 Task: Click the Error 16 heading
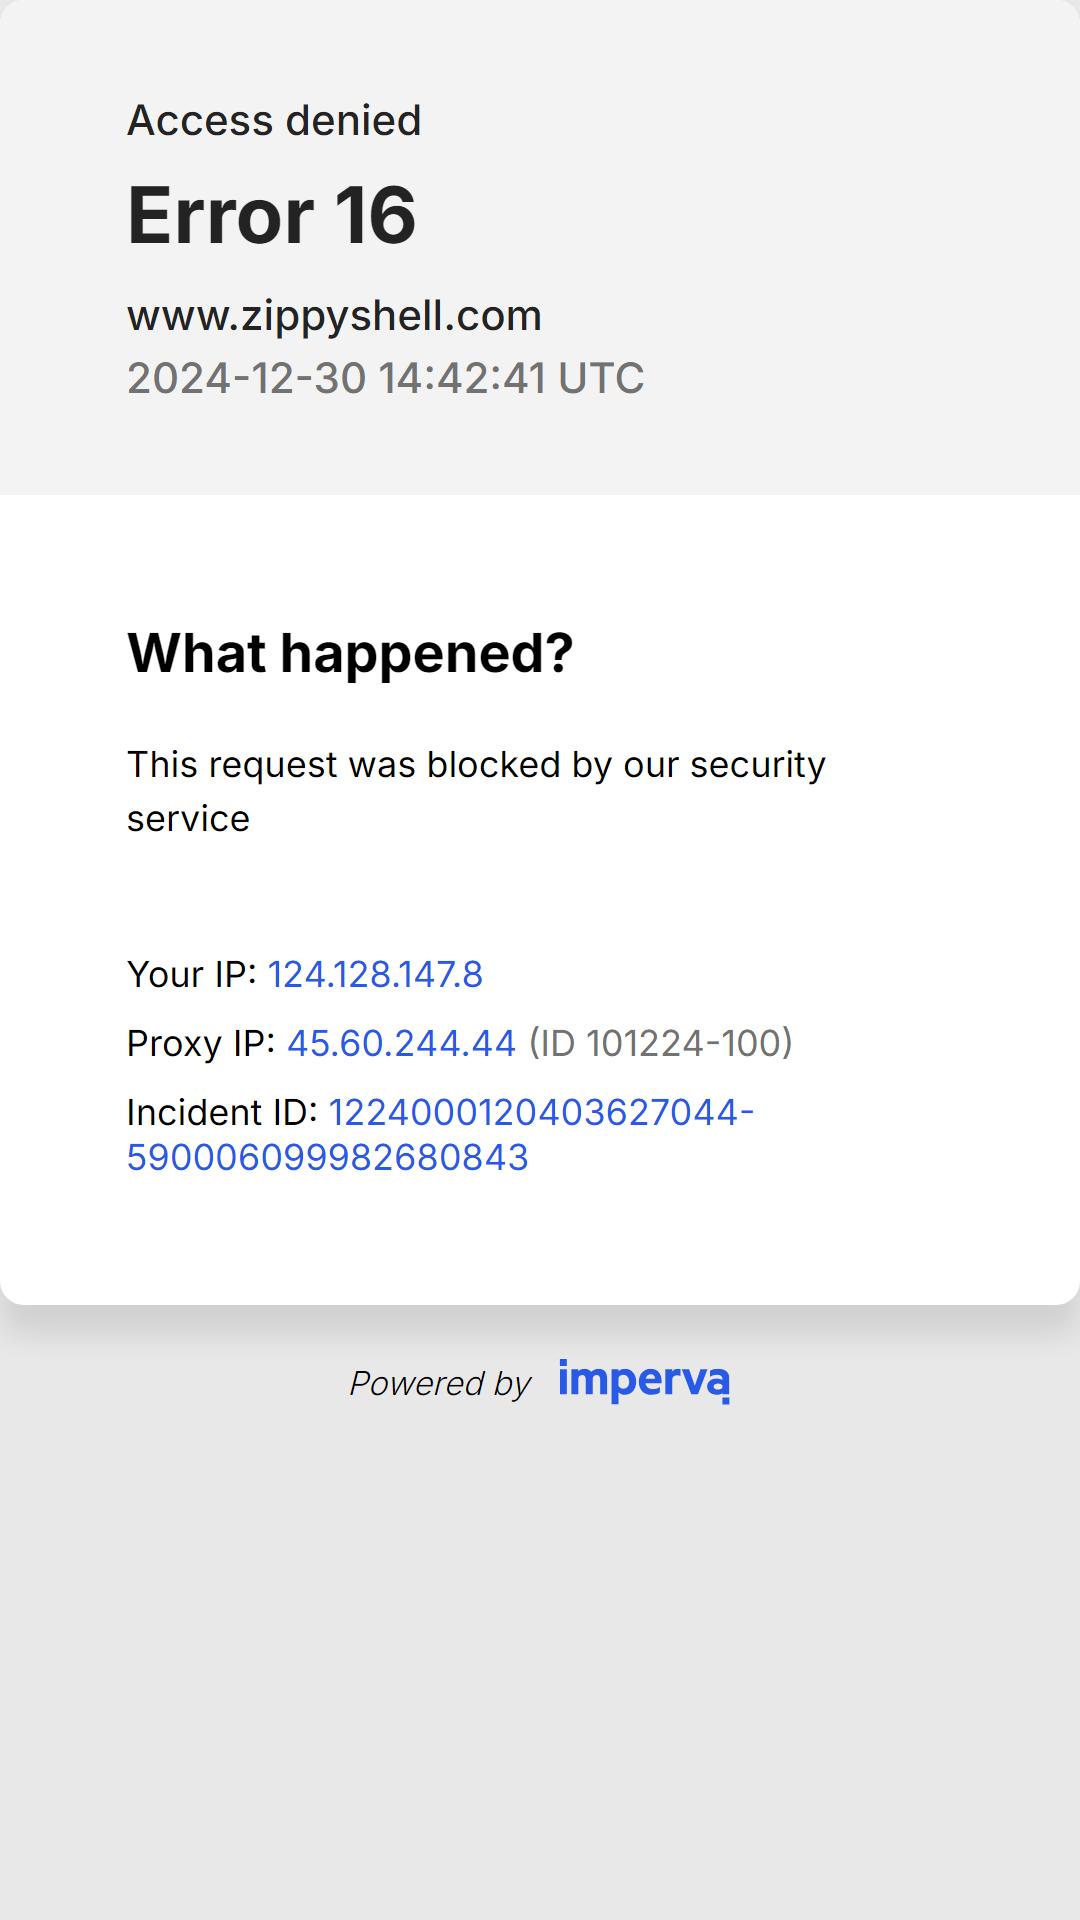[271, 215]
